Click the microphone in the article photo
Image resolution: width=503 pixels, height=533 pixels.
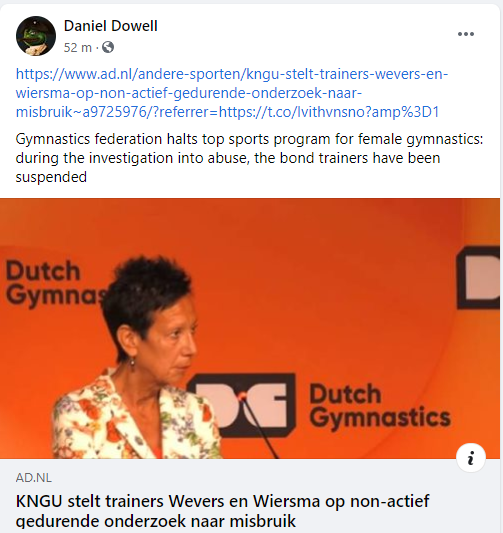[258, 425]
